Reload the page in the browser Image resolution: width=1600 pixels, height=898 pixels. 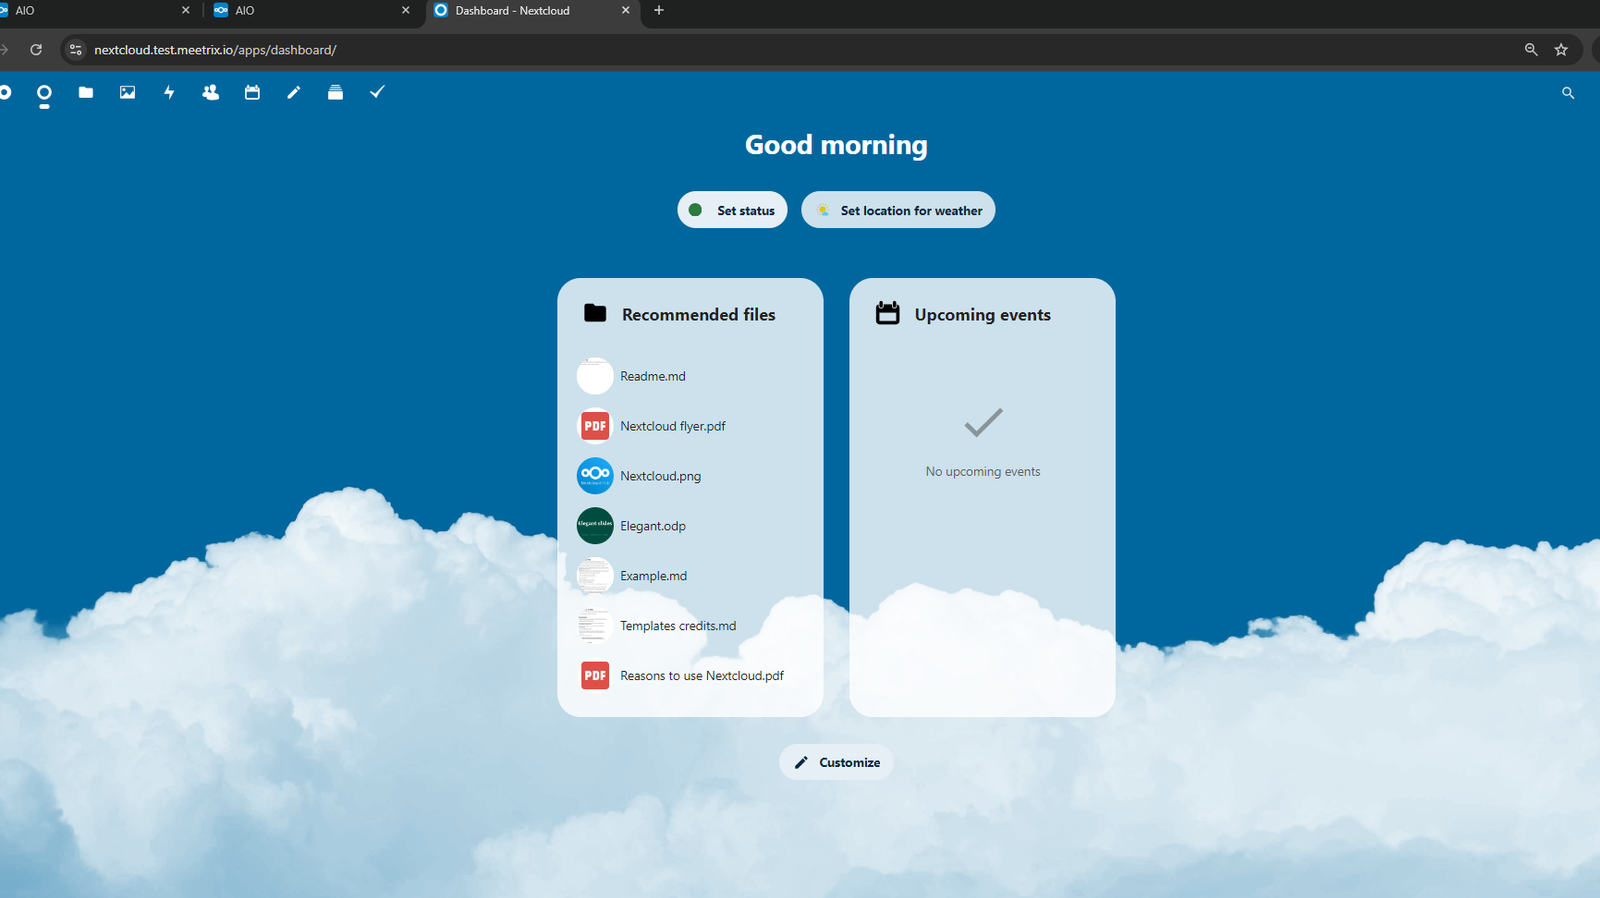click(x=36, y=49)
